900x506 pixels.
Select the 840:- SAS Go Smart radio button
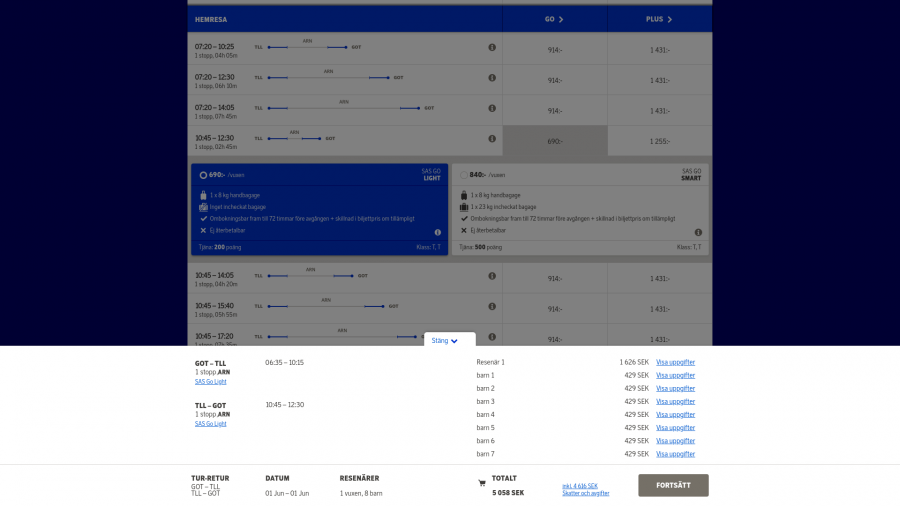pos(464,175)
